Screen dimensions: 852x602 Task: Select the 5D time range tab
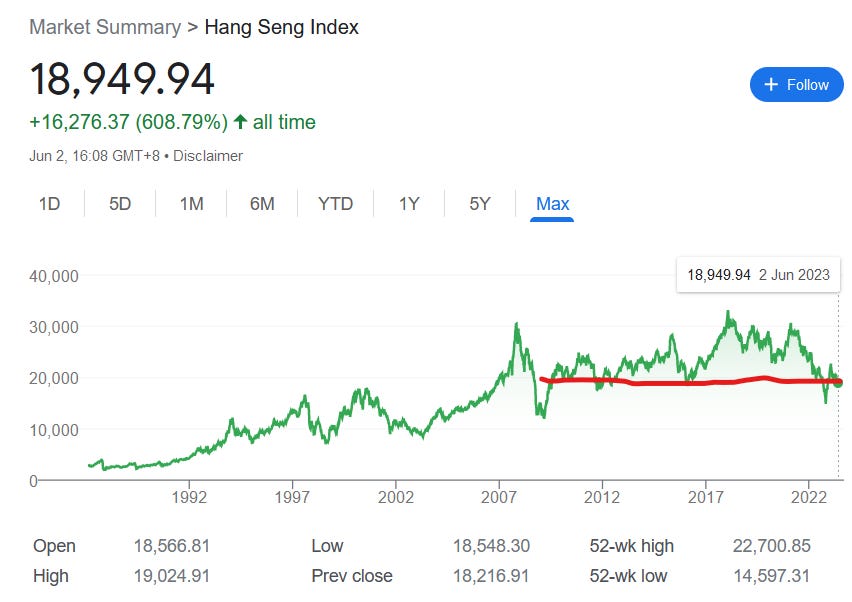click(x=120, y=204)
